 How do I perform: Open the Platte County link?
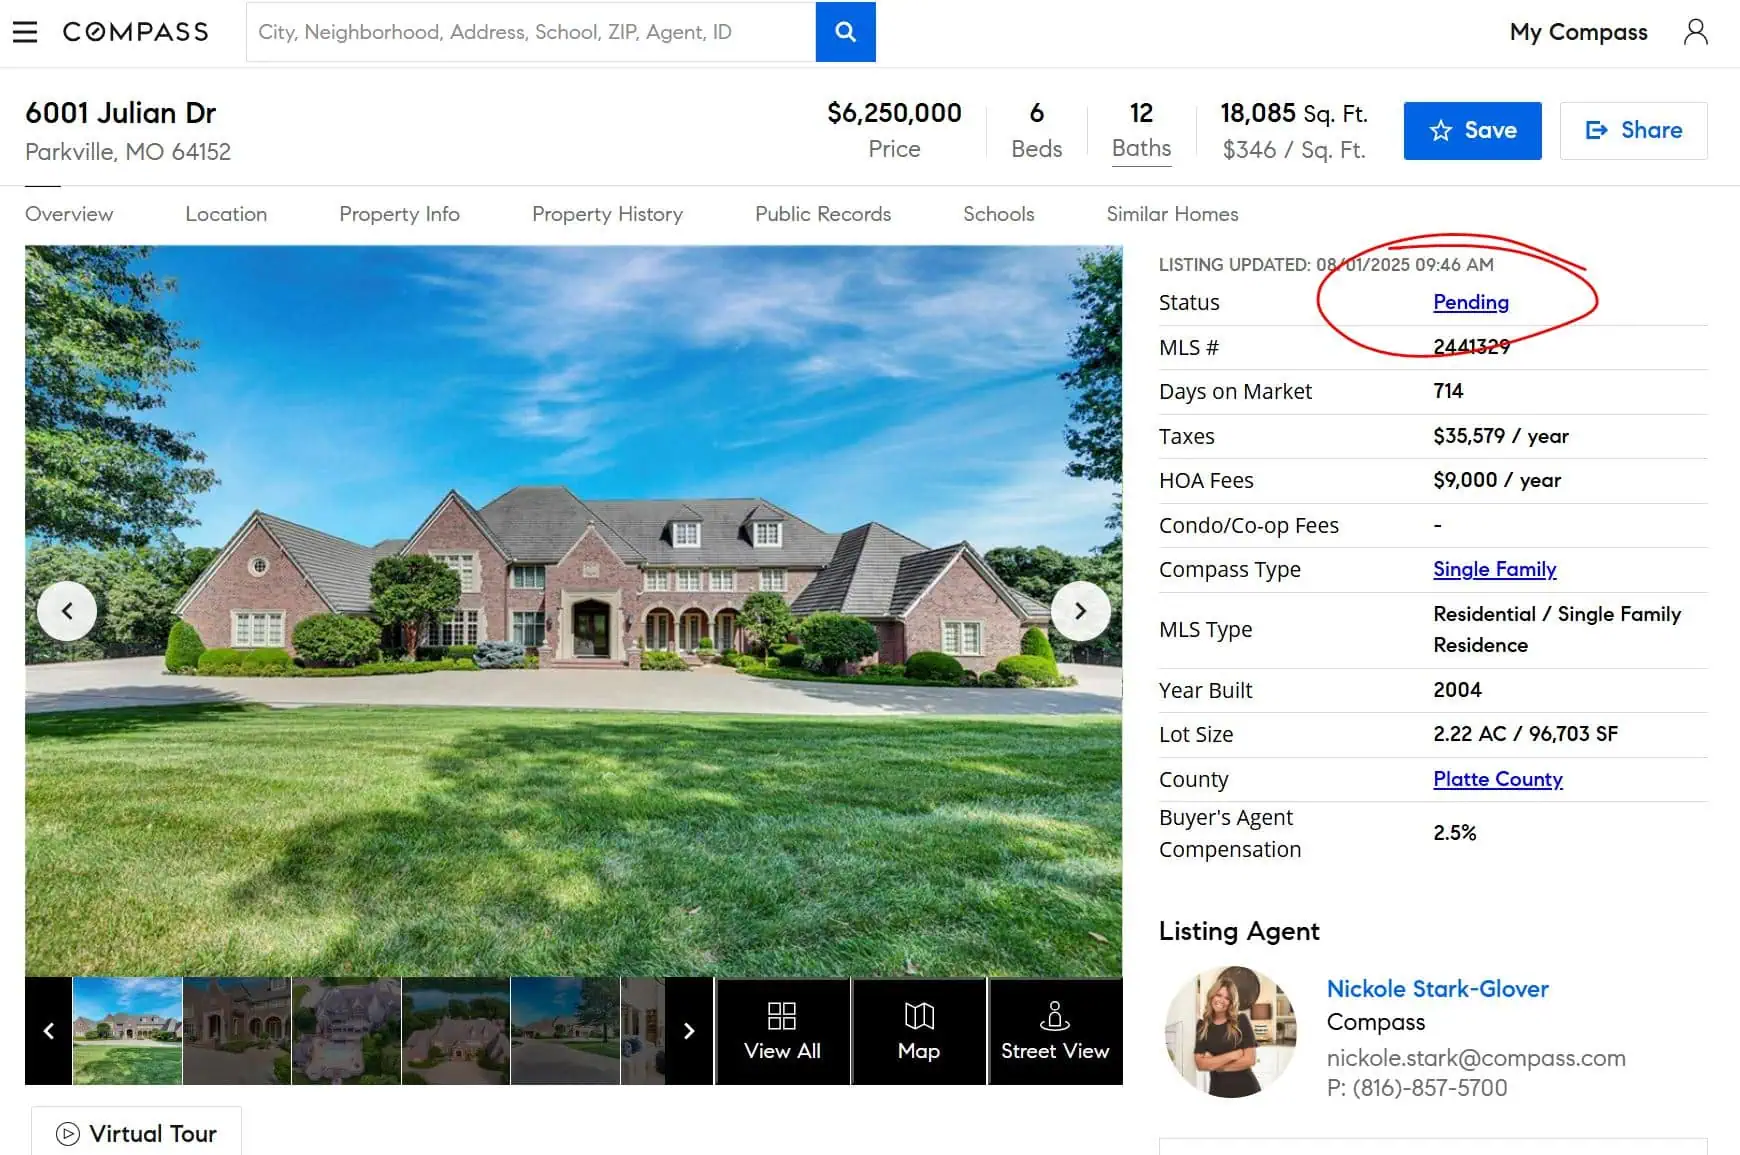coord(1497,779)
